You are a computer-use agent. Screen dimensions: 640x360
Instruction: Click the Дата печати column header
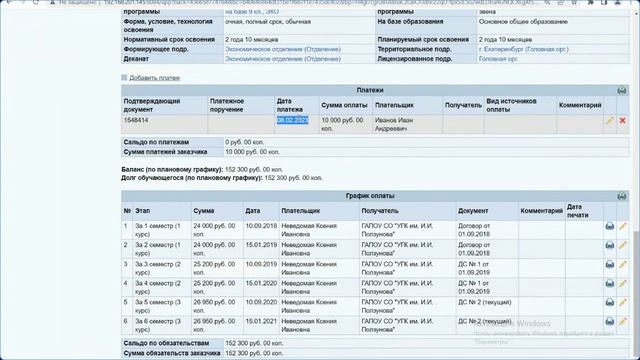point(578,211)
